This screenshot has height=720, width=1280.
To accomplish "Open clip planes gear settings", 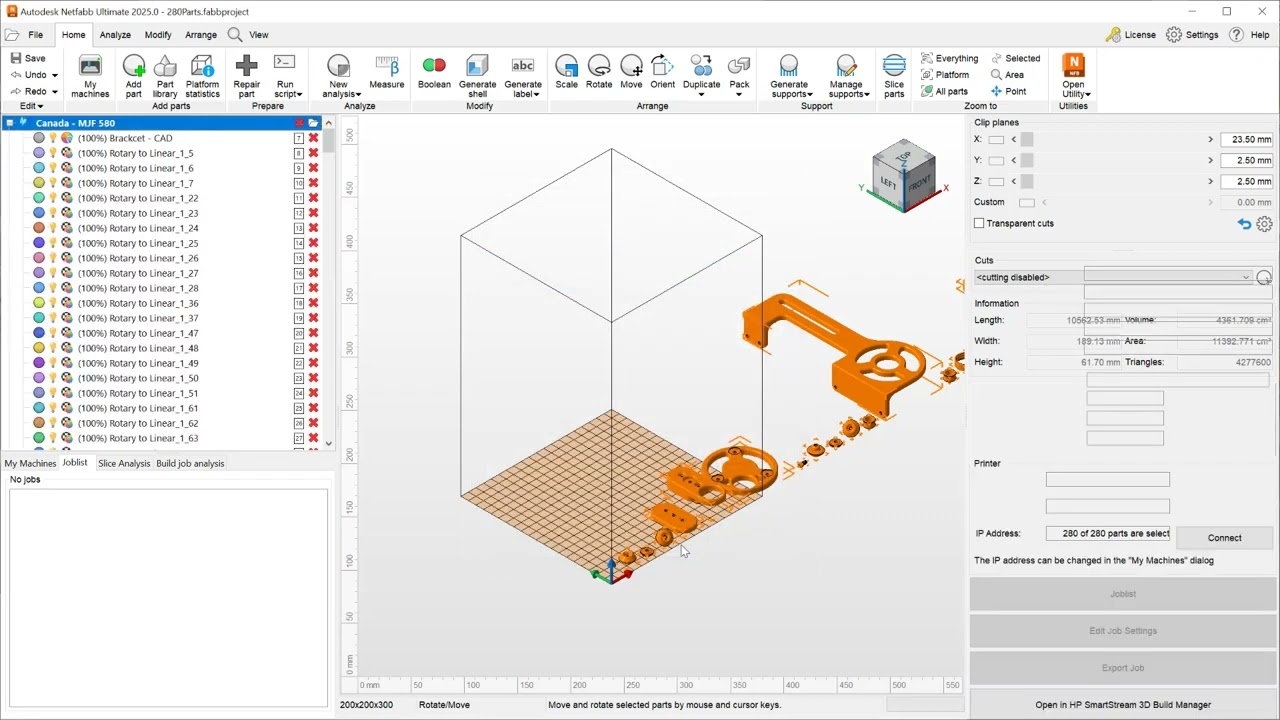I will [1264, 224].
